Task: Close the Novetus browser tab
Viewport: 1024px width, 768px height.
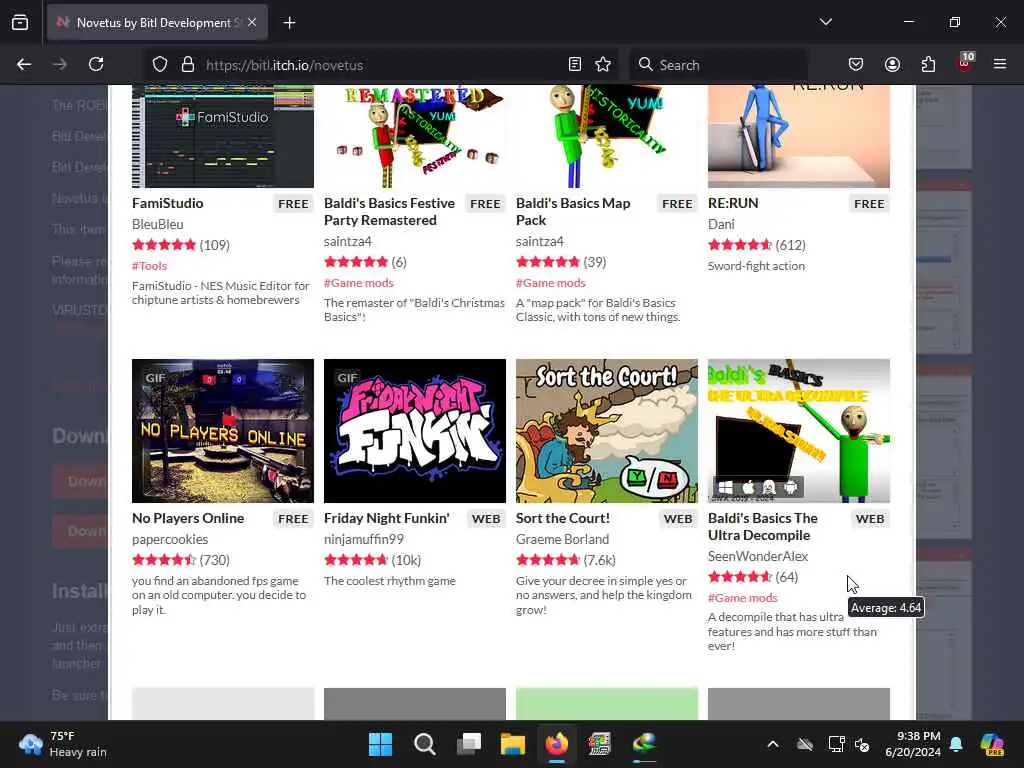Action: tap(252, 22)
